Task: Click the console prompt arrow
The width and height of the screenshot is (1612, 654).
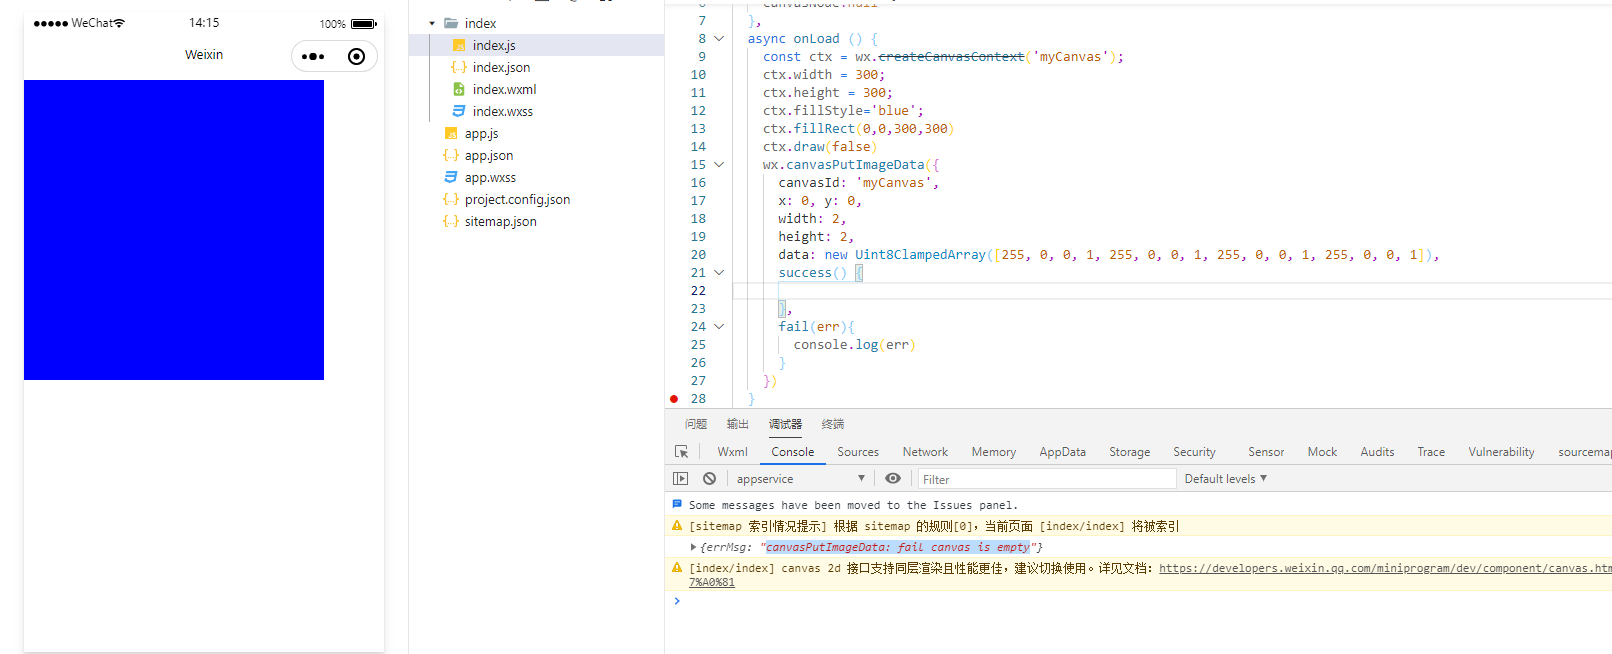Action: (x=677, y=601)
